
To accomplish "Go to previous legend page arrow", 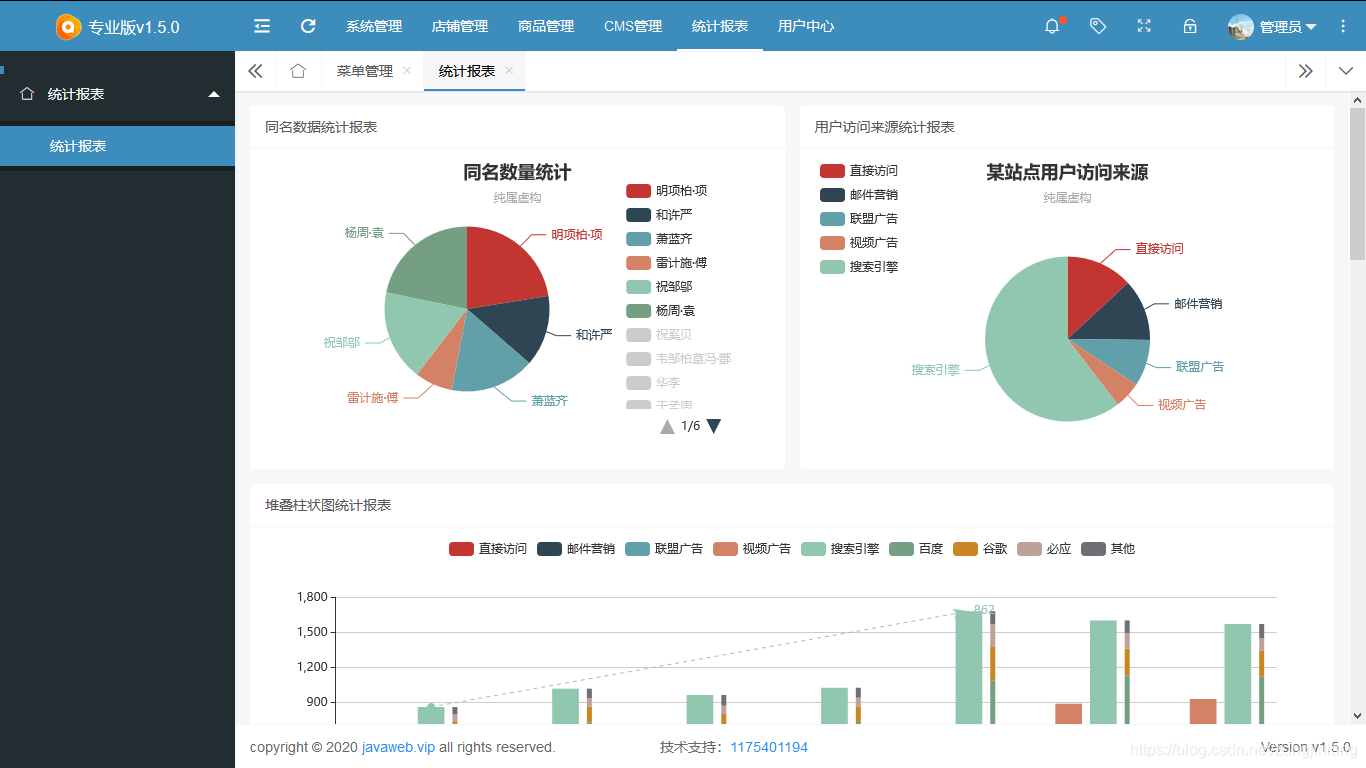I will tap(668, 426).
